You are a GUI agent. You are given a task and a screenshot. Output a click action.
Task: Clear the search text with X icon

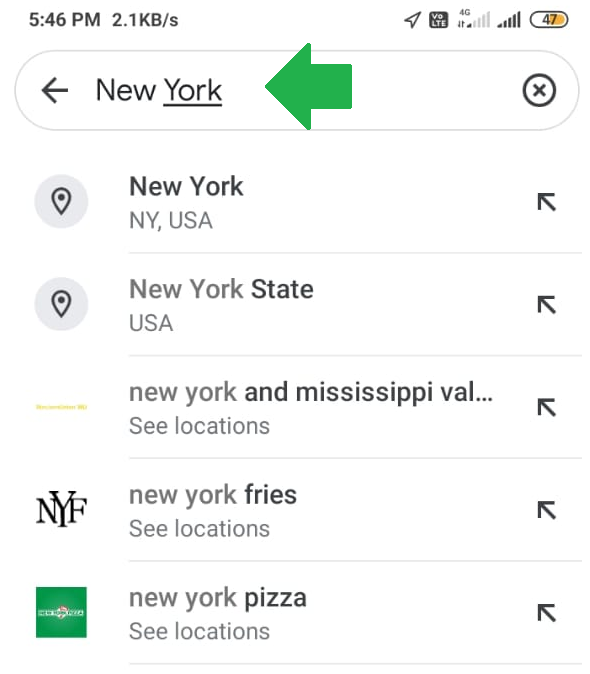pos(539,90)
